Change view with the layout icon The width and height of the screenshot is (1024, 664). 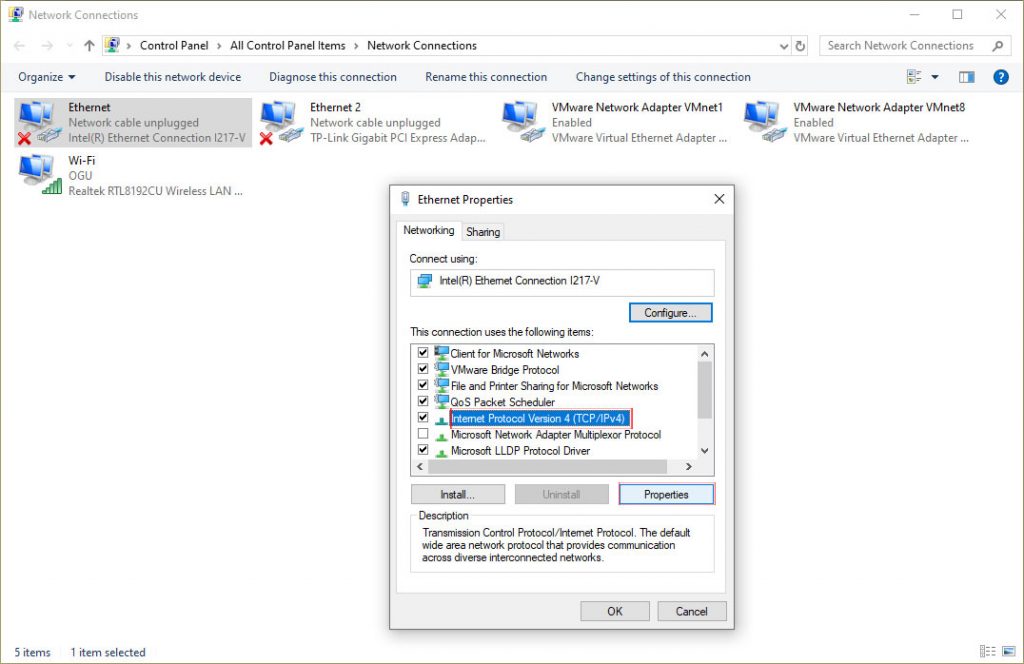(914, 77)
